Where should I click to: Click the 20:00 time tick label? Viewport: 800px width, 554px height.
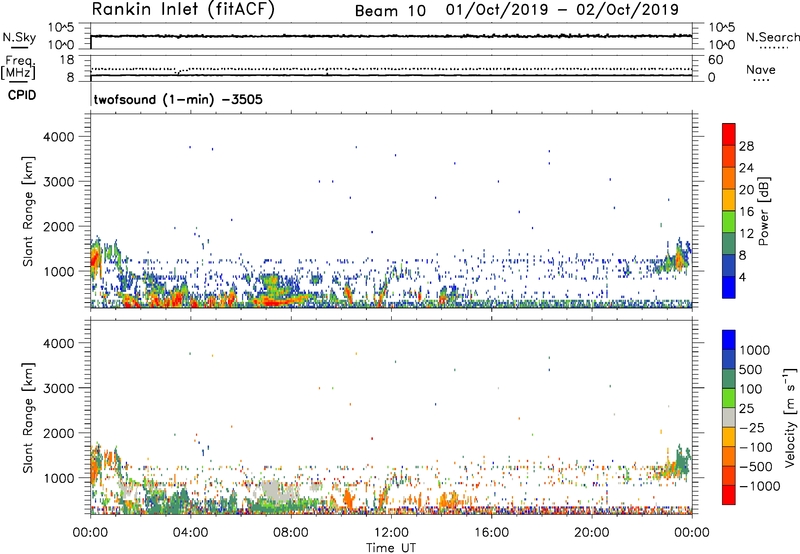pos(591,533)
